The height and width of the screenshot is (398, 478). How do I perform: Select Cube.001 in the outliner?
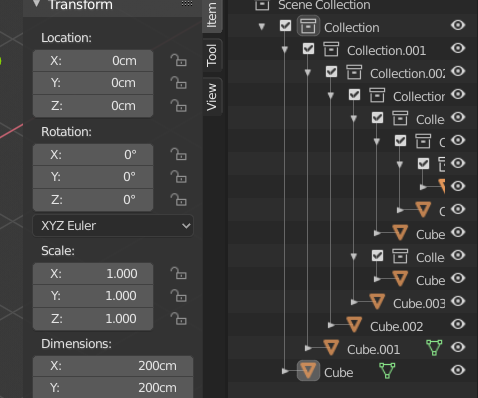373,349
